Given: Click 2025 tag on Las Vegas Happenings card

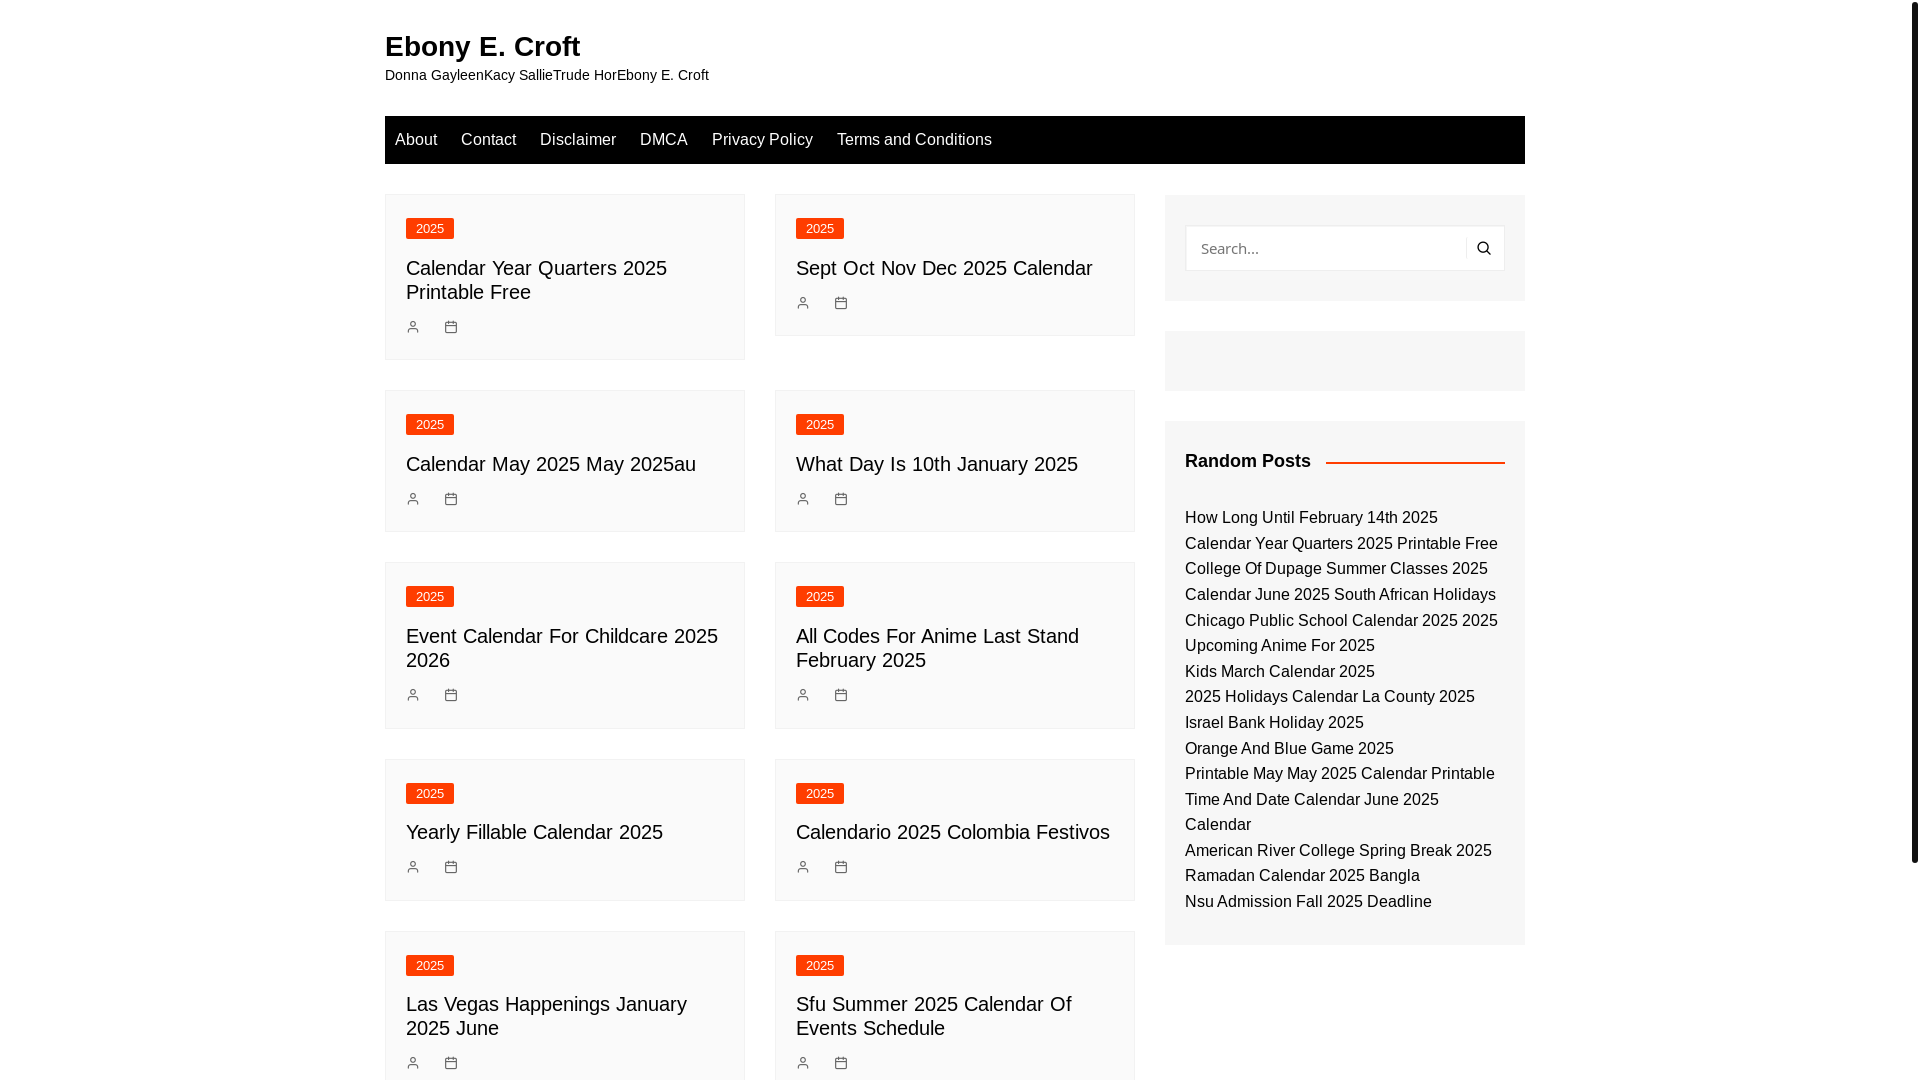Looking at the screenshot, I should tap(430, 966).
